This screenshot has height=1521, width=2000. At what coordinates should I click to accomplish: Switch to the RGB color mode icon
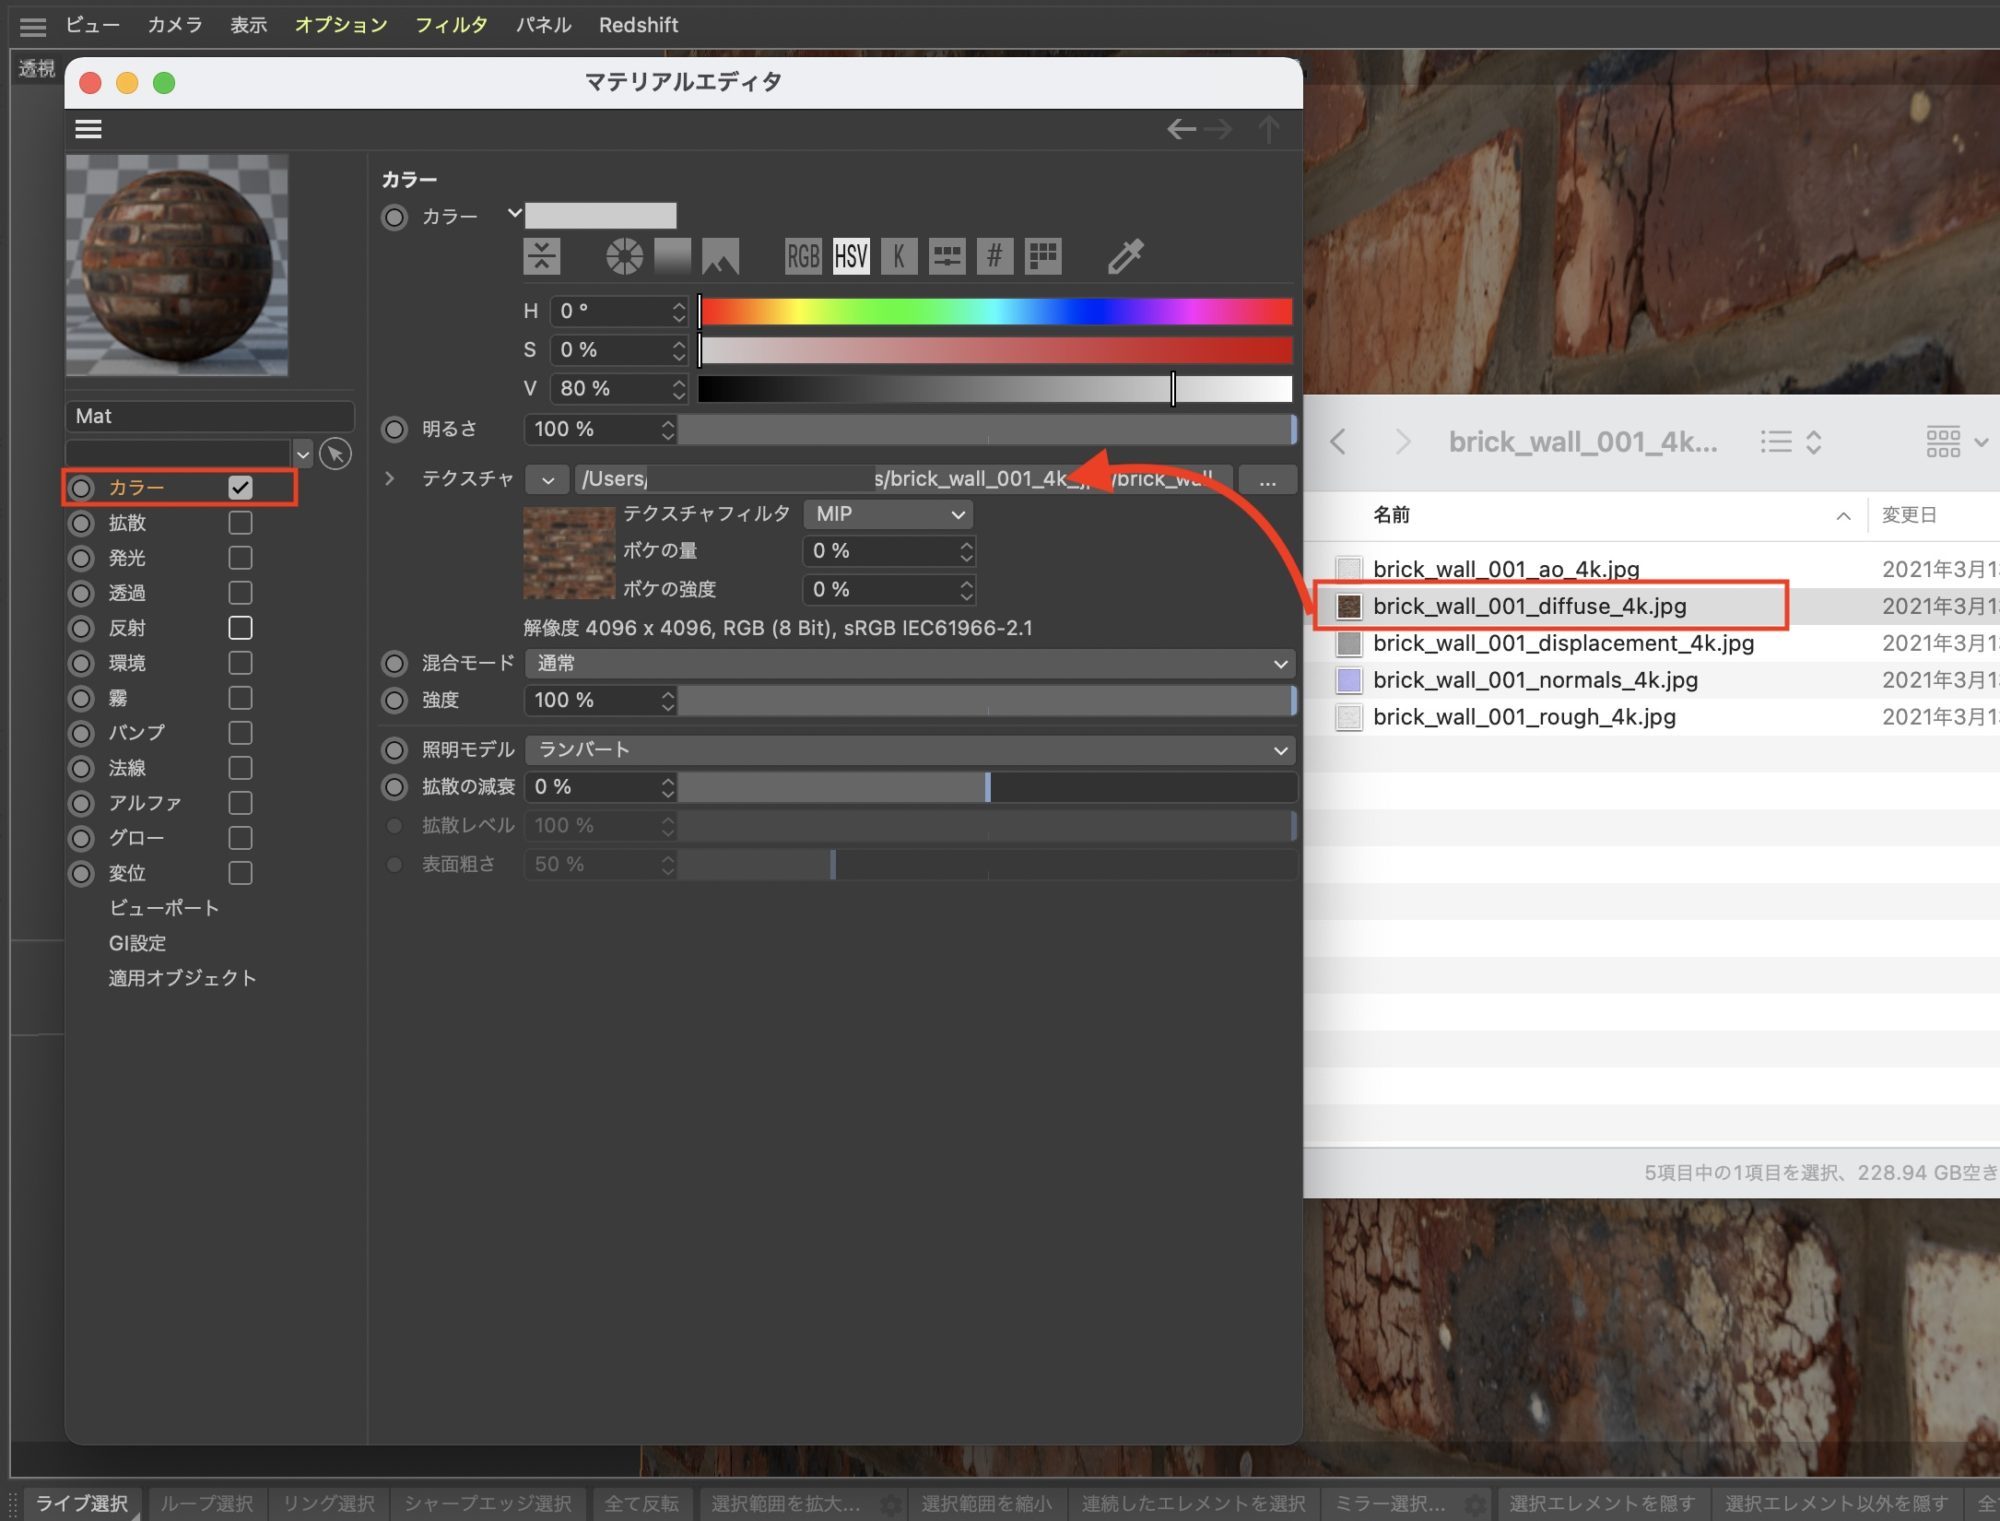pyautogui.click(x=802, y=256)
